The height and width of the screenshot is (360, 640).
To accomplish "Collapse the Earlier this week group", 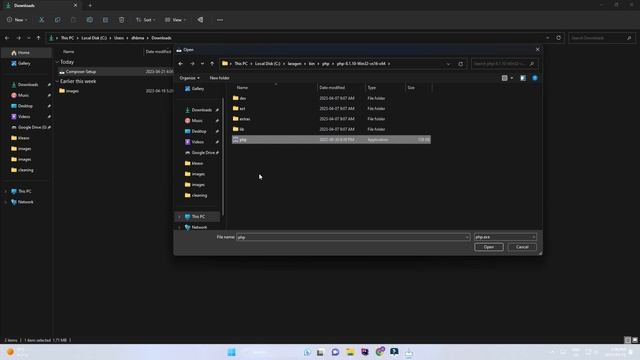I will (x=57, y=81).
